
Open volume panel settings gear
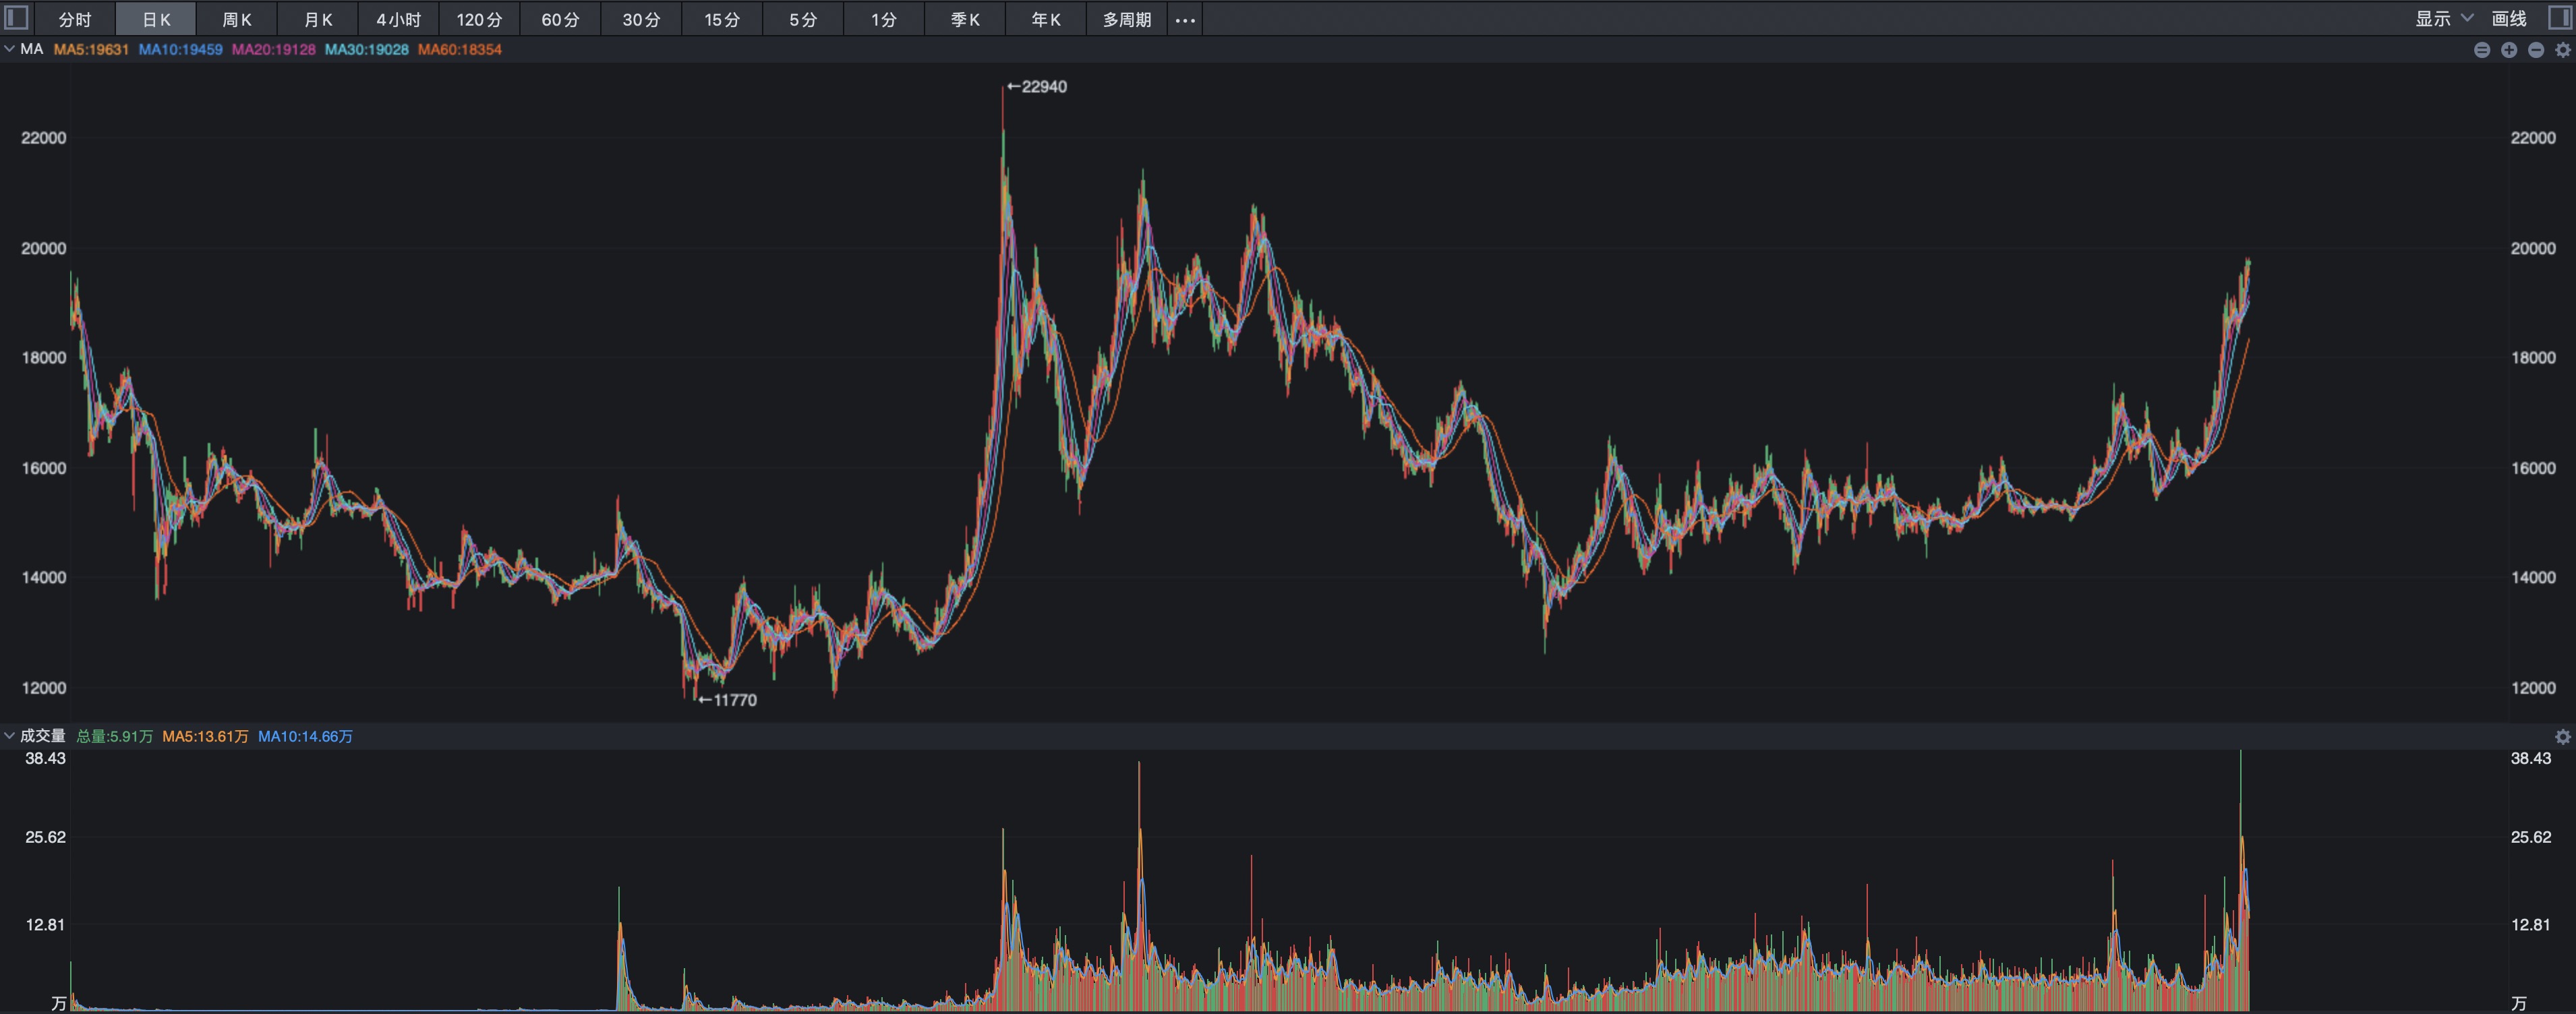pyautogui.click(x=2563, y=737)
